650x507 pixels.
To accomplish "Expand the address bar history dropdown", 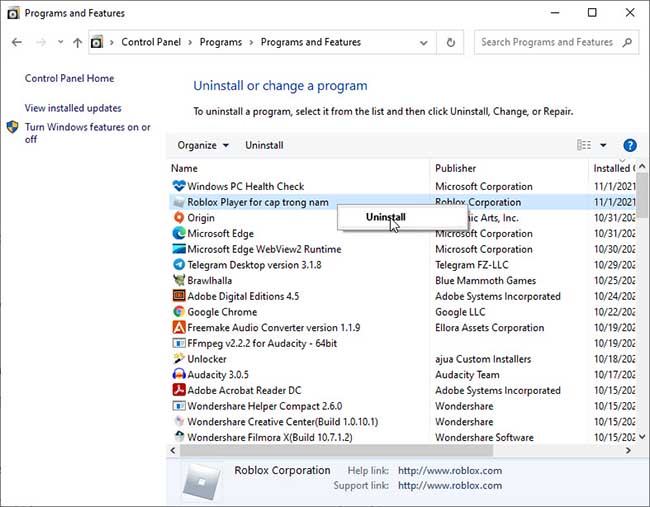I will click(423, 42).
